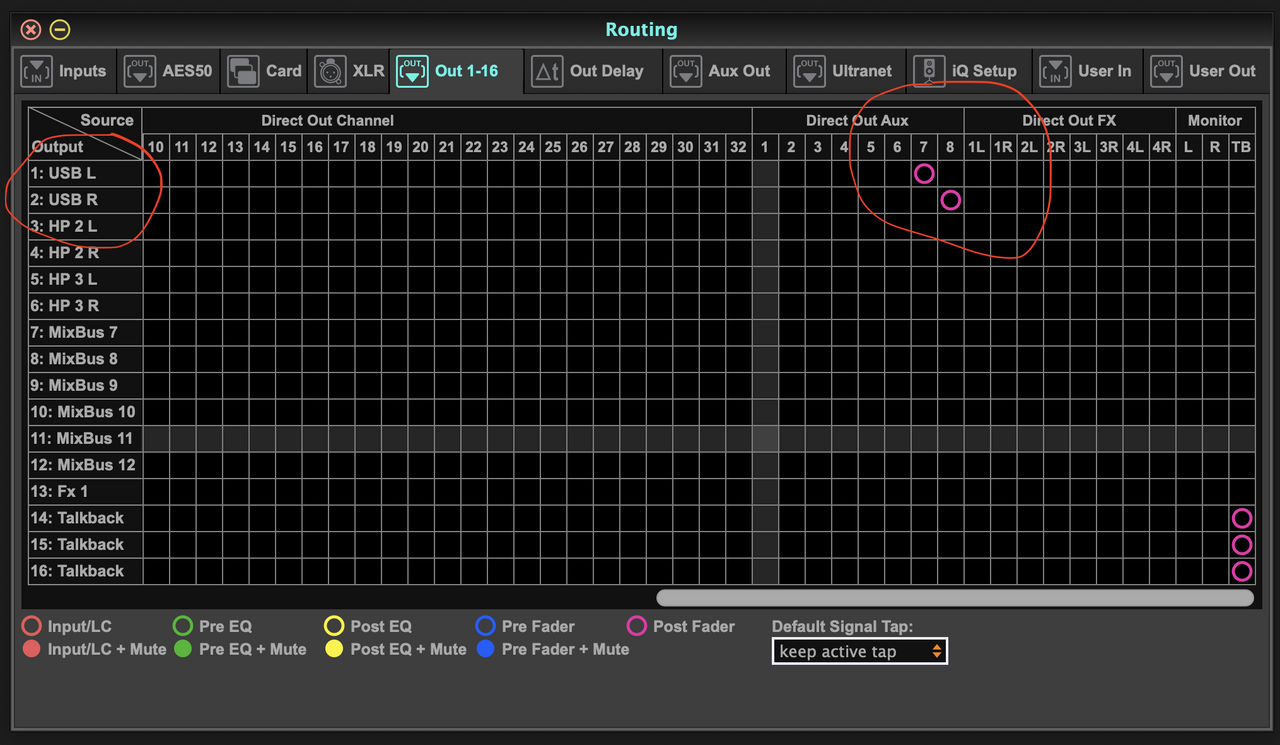Toggle the TB routing circle on output 16
The width and height of the screenshot is (1280, 745).
tap(1241, 571)
